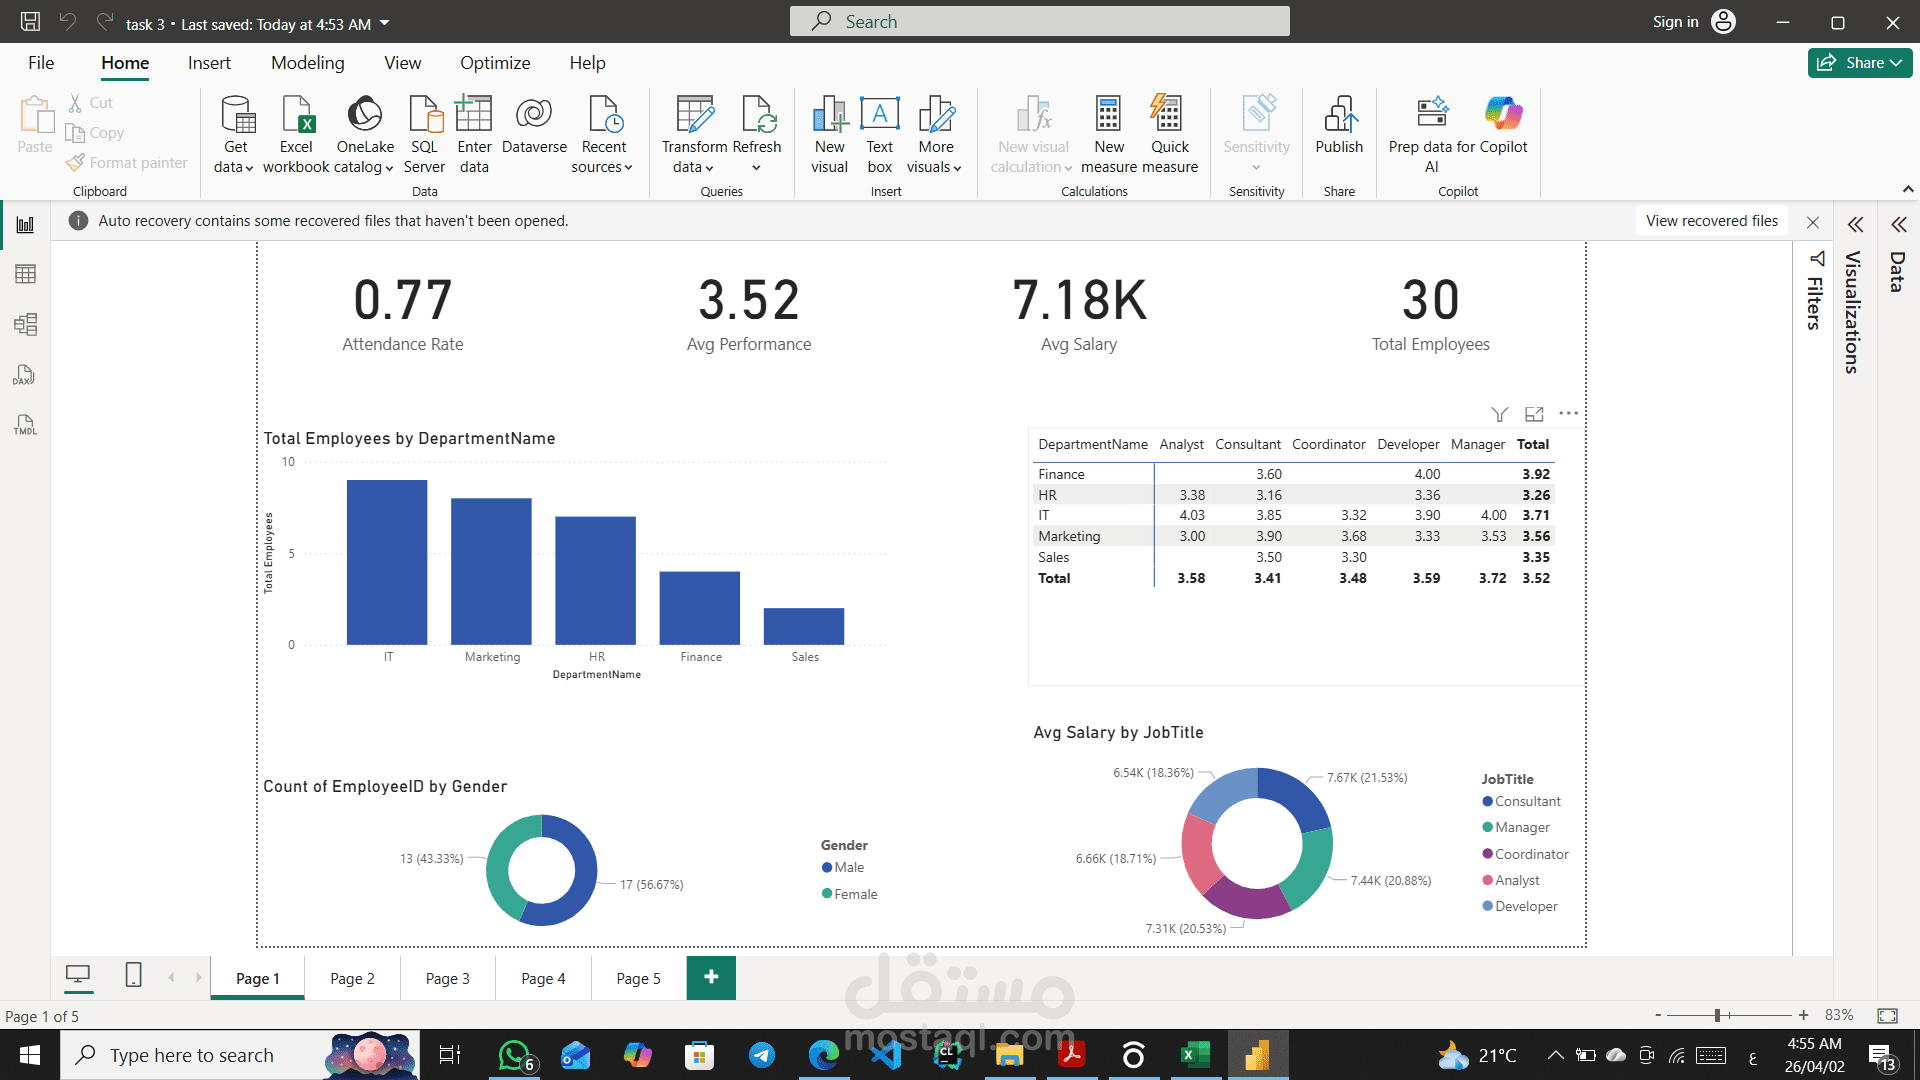The image size is (1920, 1080).
Task: Click the Share button
Action: tap(1859, 62)
